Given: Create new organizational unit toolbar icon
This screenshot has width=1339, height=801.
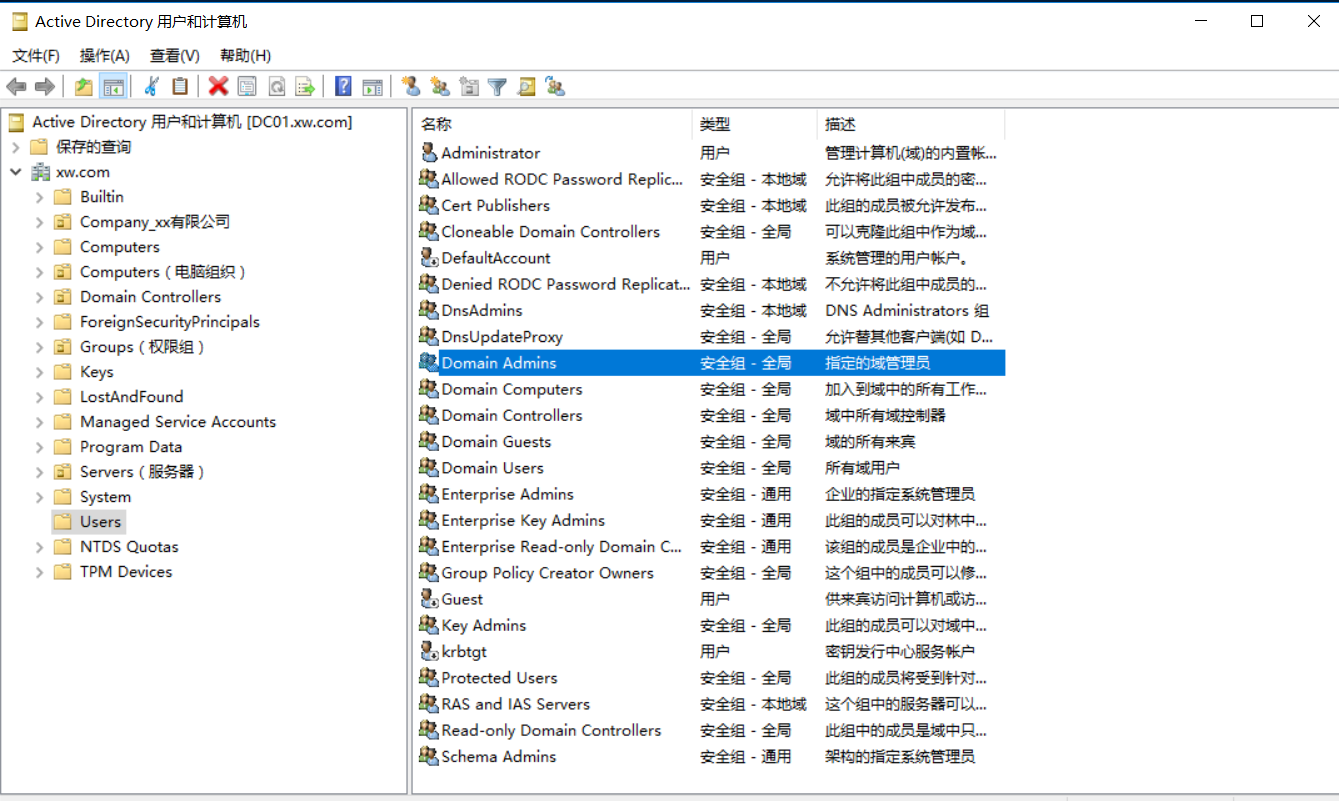Looking at the screenshot, I should point(468,87).
